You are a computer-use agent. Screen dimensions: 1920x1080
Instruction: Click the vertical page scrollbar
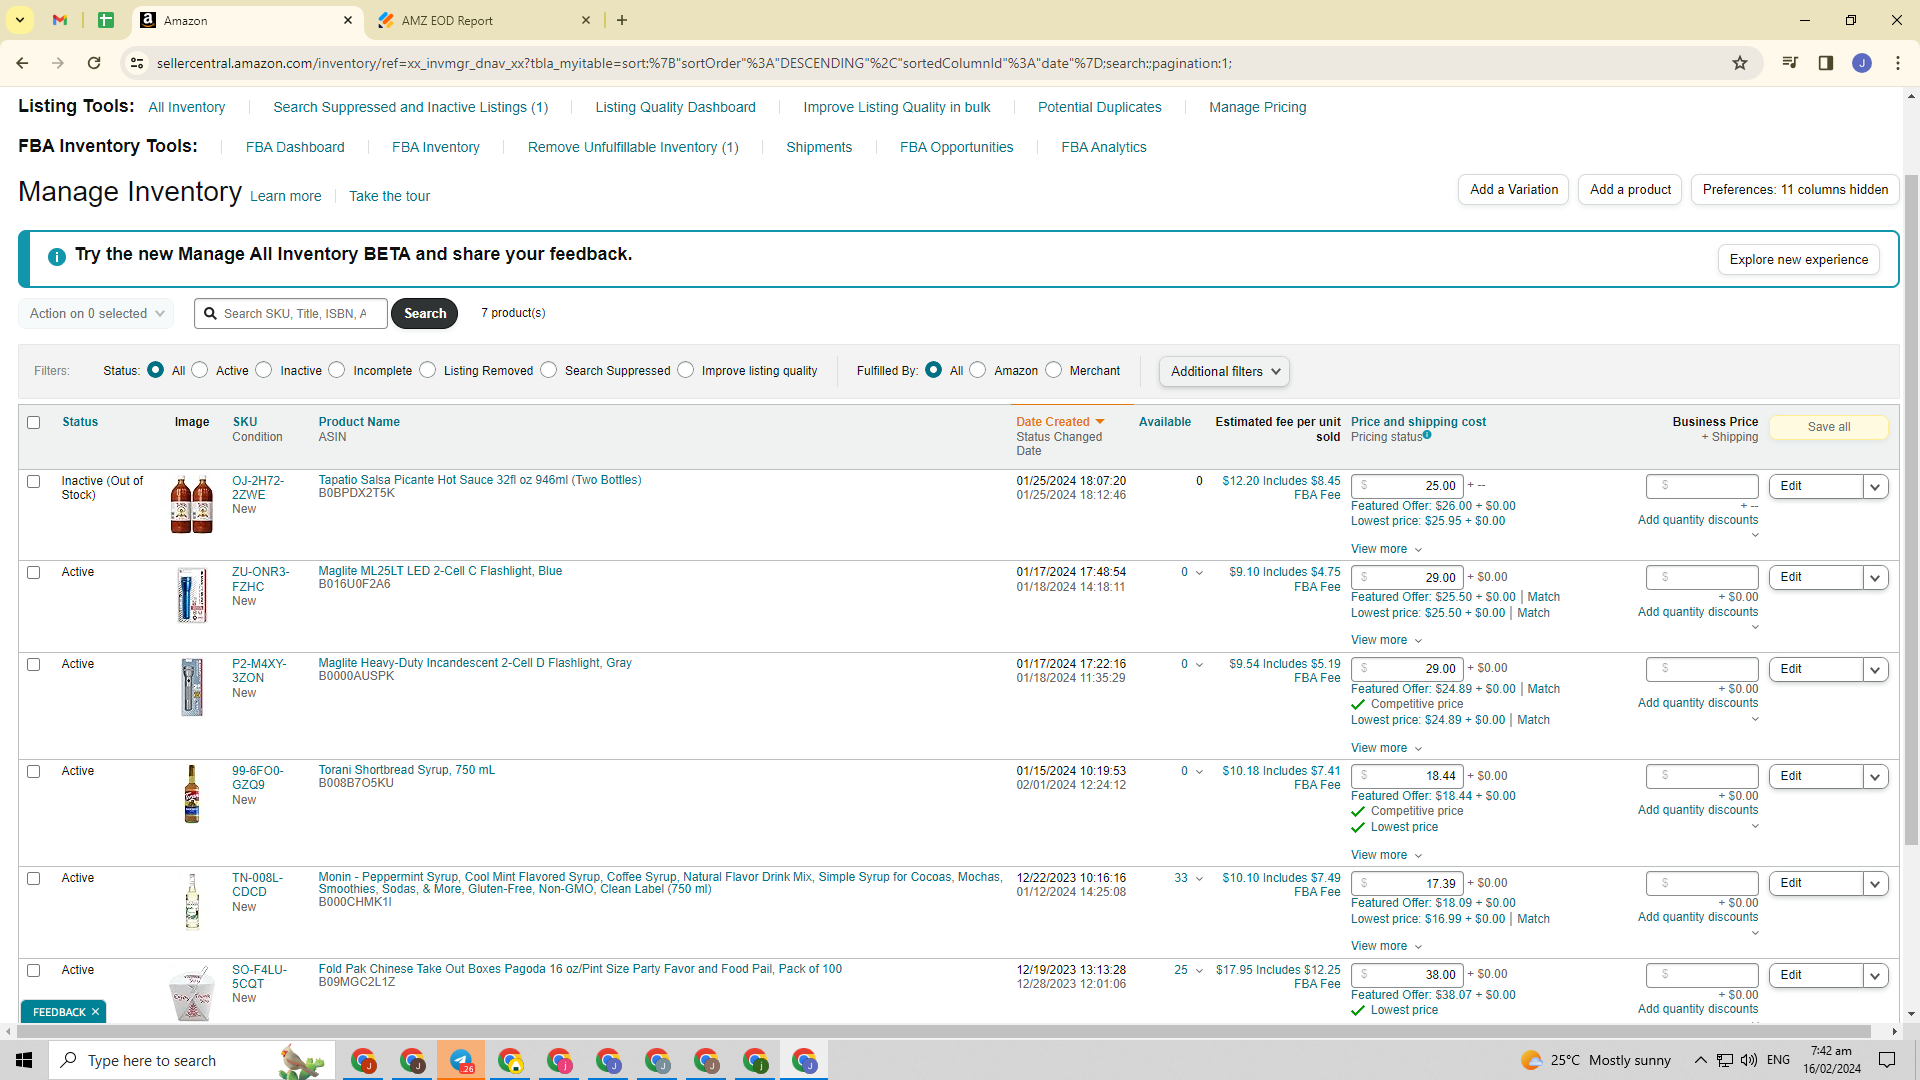coord(1912,510)
